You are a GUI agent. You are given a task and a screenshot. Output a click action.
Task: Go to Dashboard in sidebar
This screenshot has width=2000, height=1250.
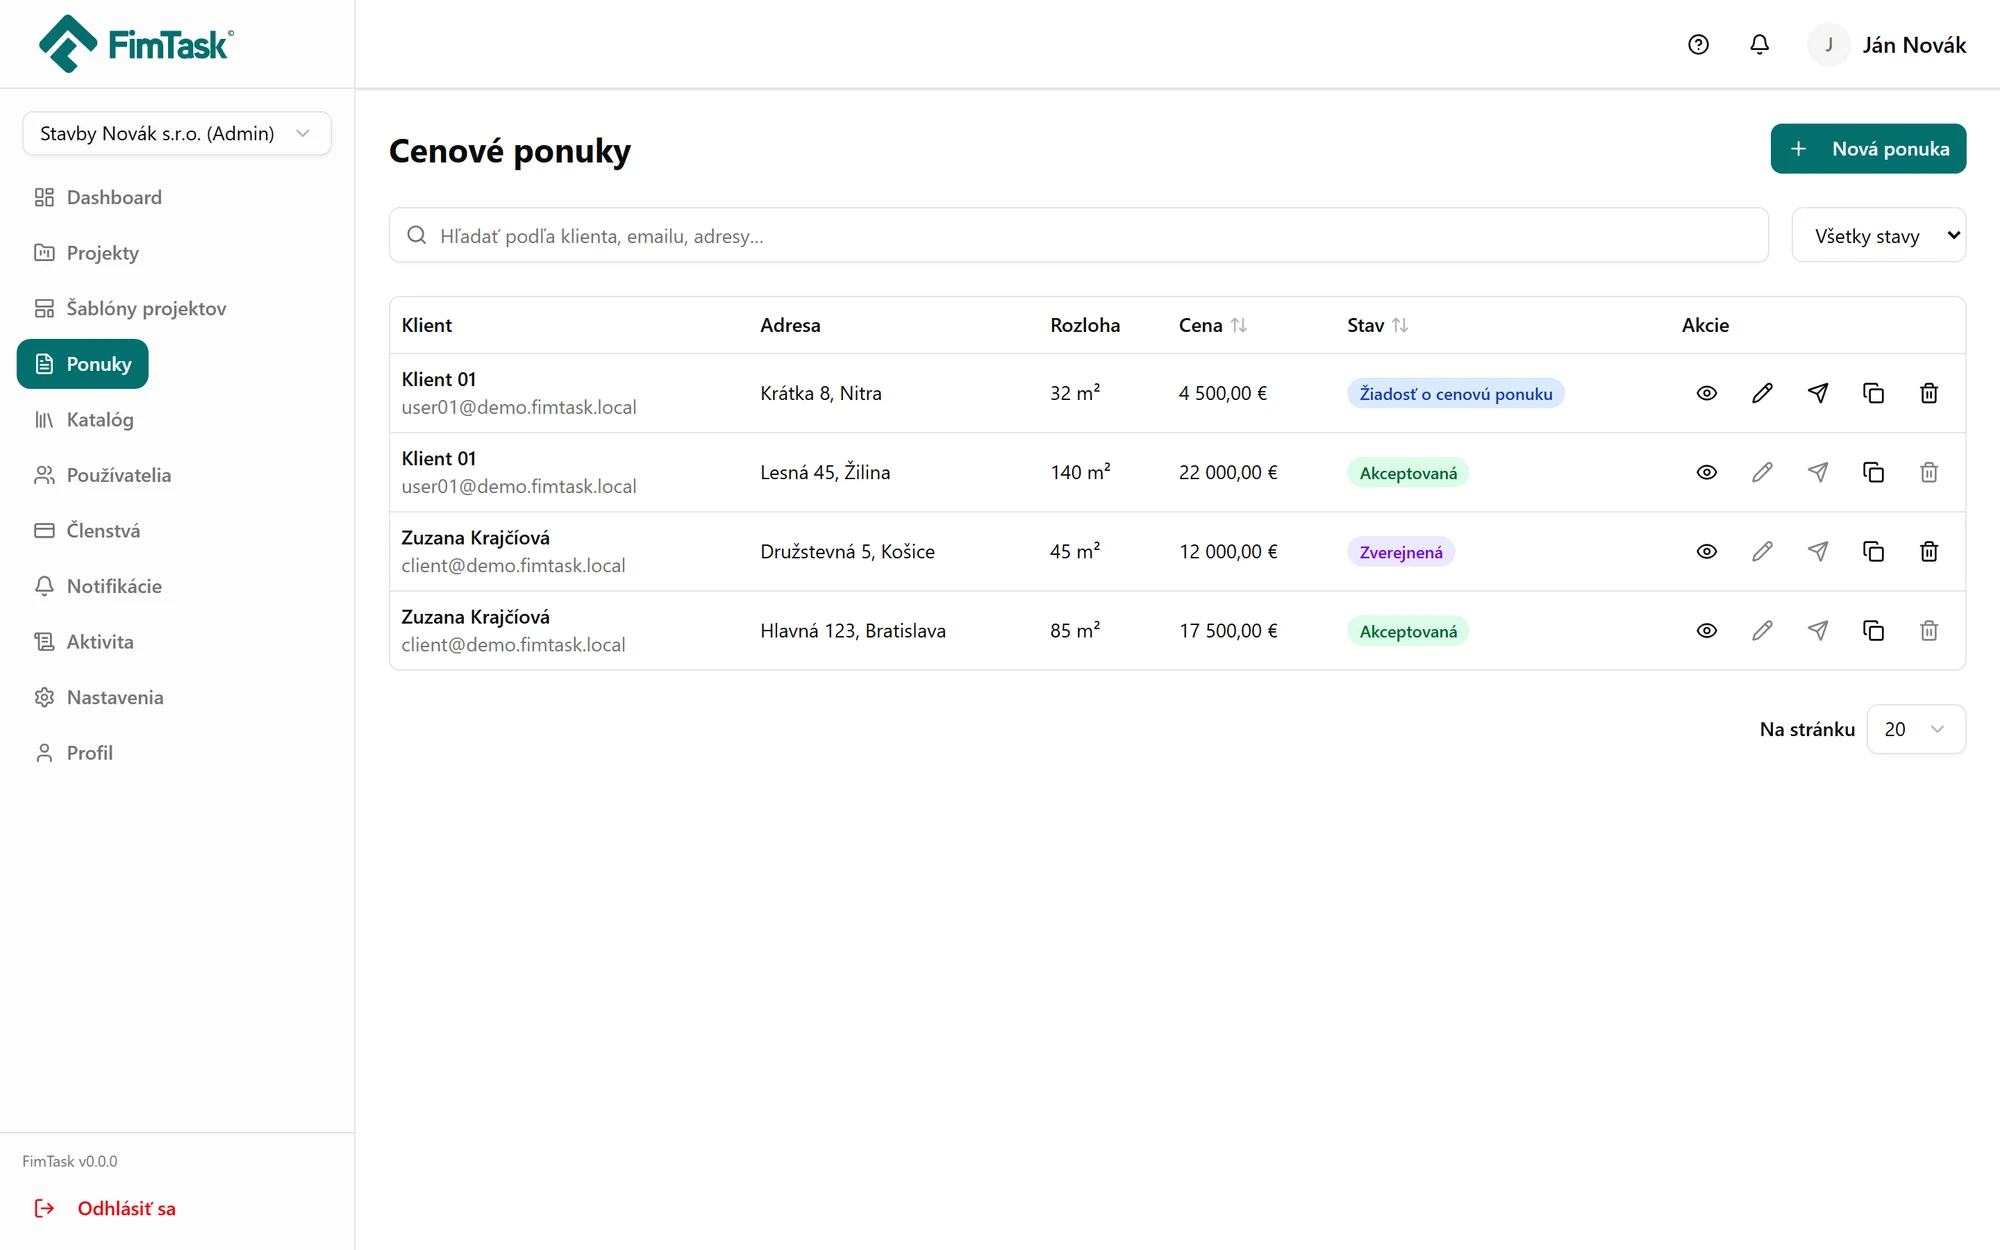click(x=98, y=198)
